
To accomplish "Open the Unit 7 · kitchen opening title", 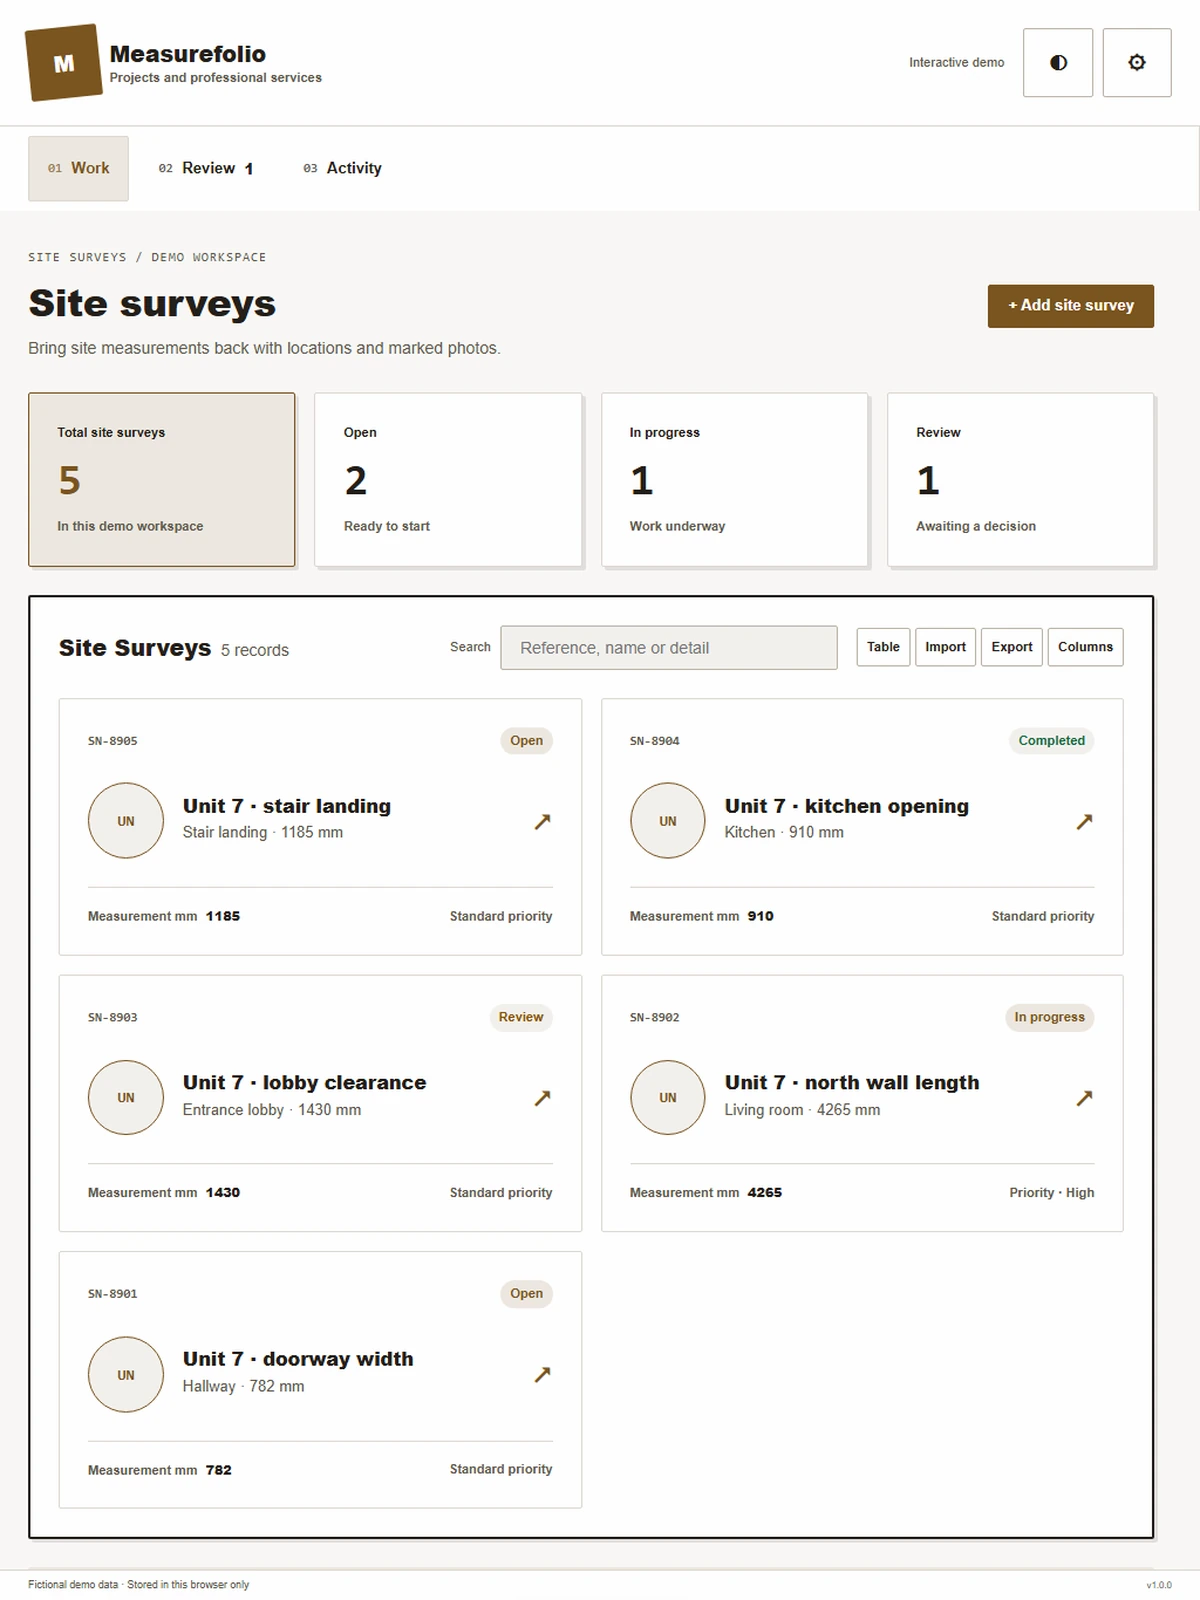I will pyautogui.click(x=847, y=806).
